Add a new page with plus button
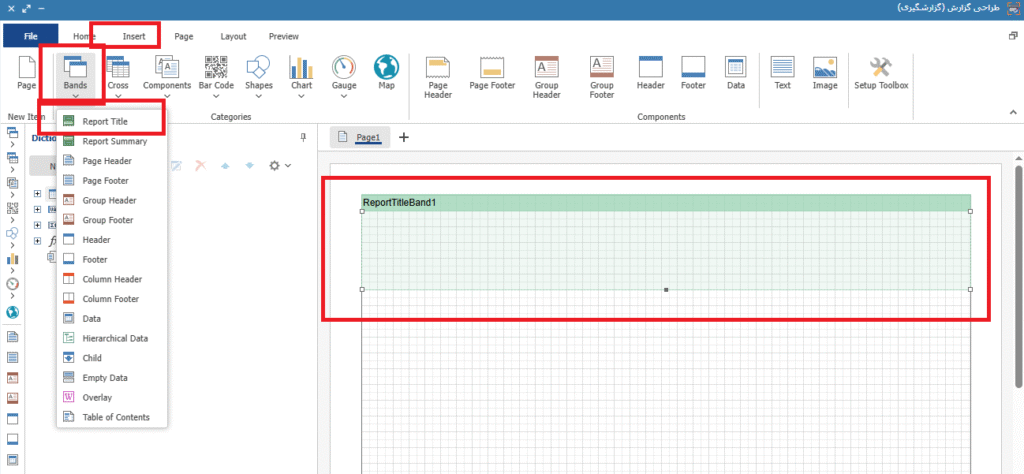The width and height of the screenshot is (1024, 474). coord(404,137)
